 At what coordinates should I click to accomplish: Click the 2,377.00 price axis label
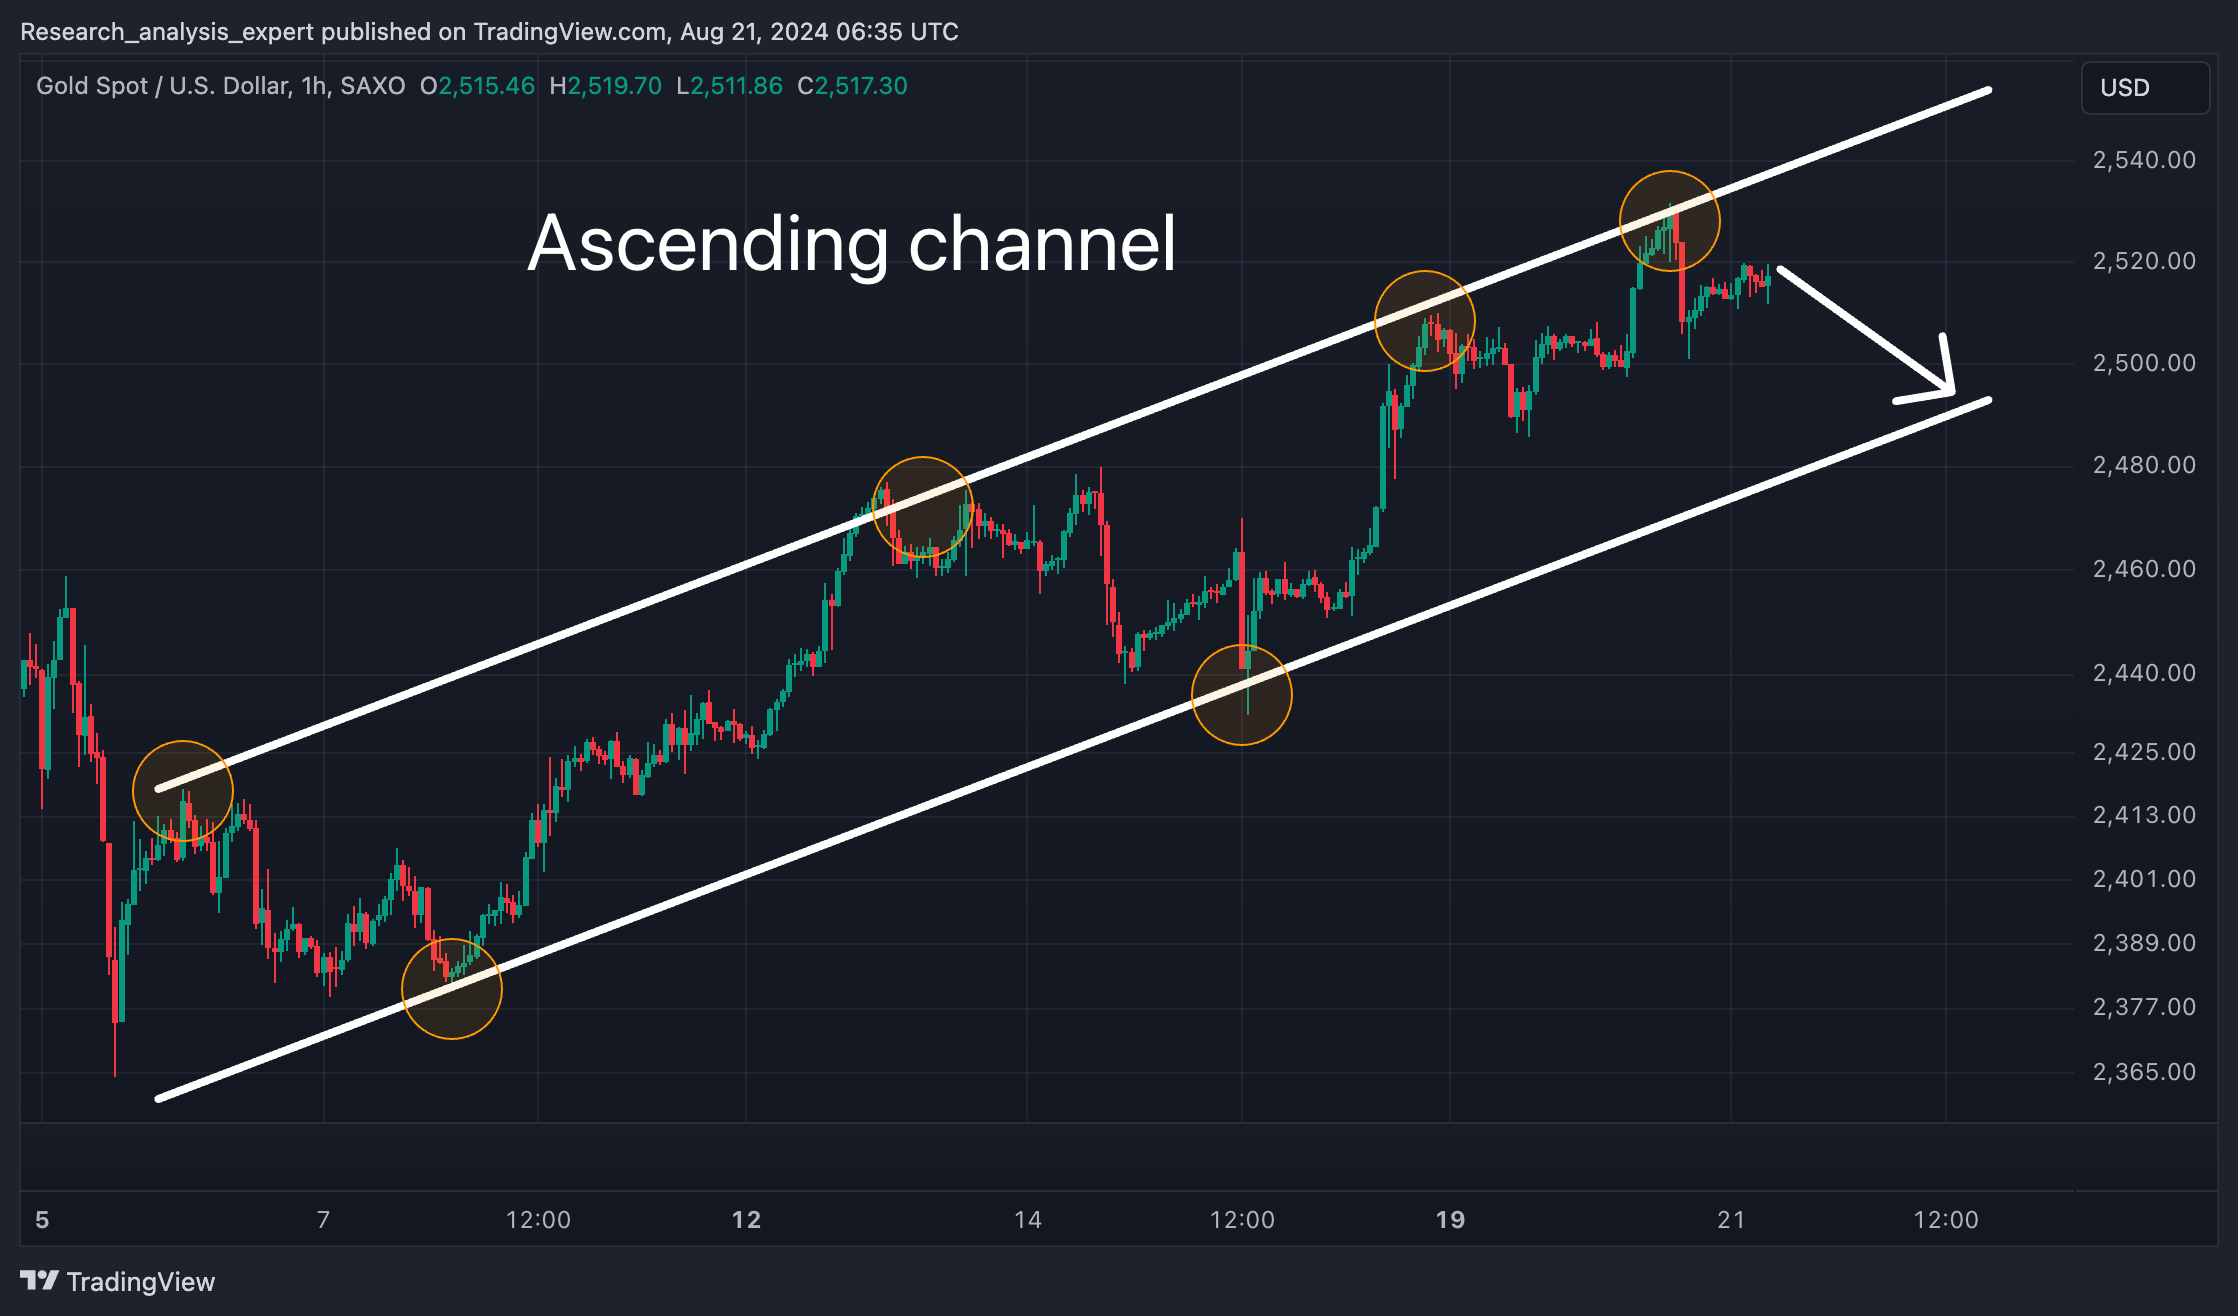(x=2144, y=1007)
